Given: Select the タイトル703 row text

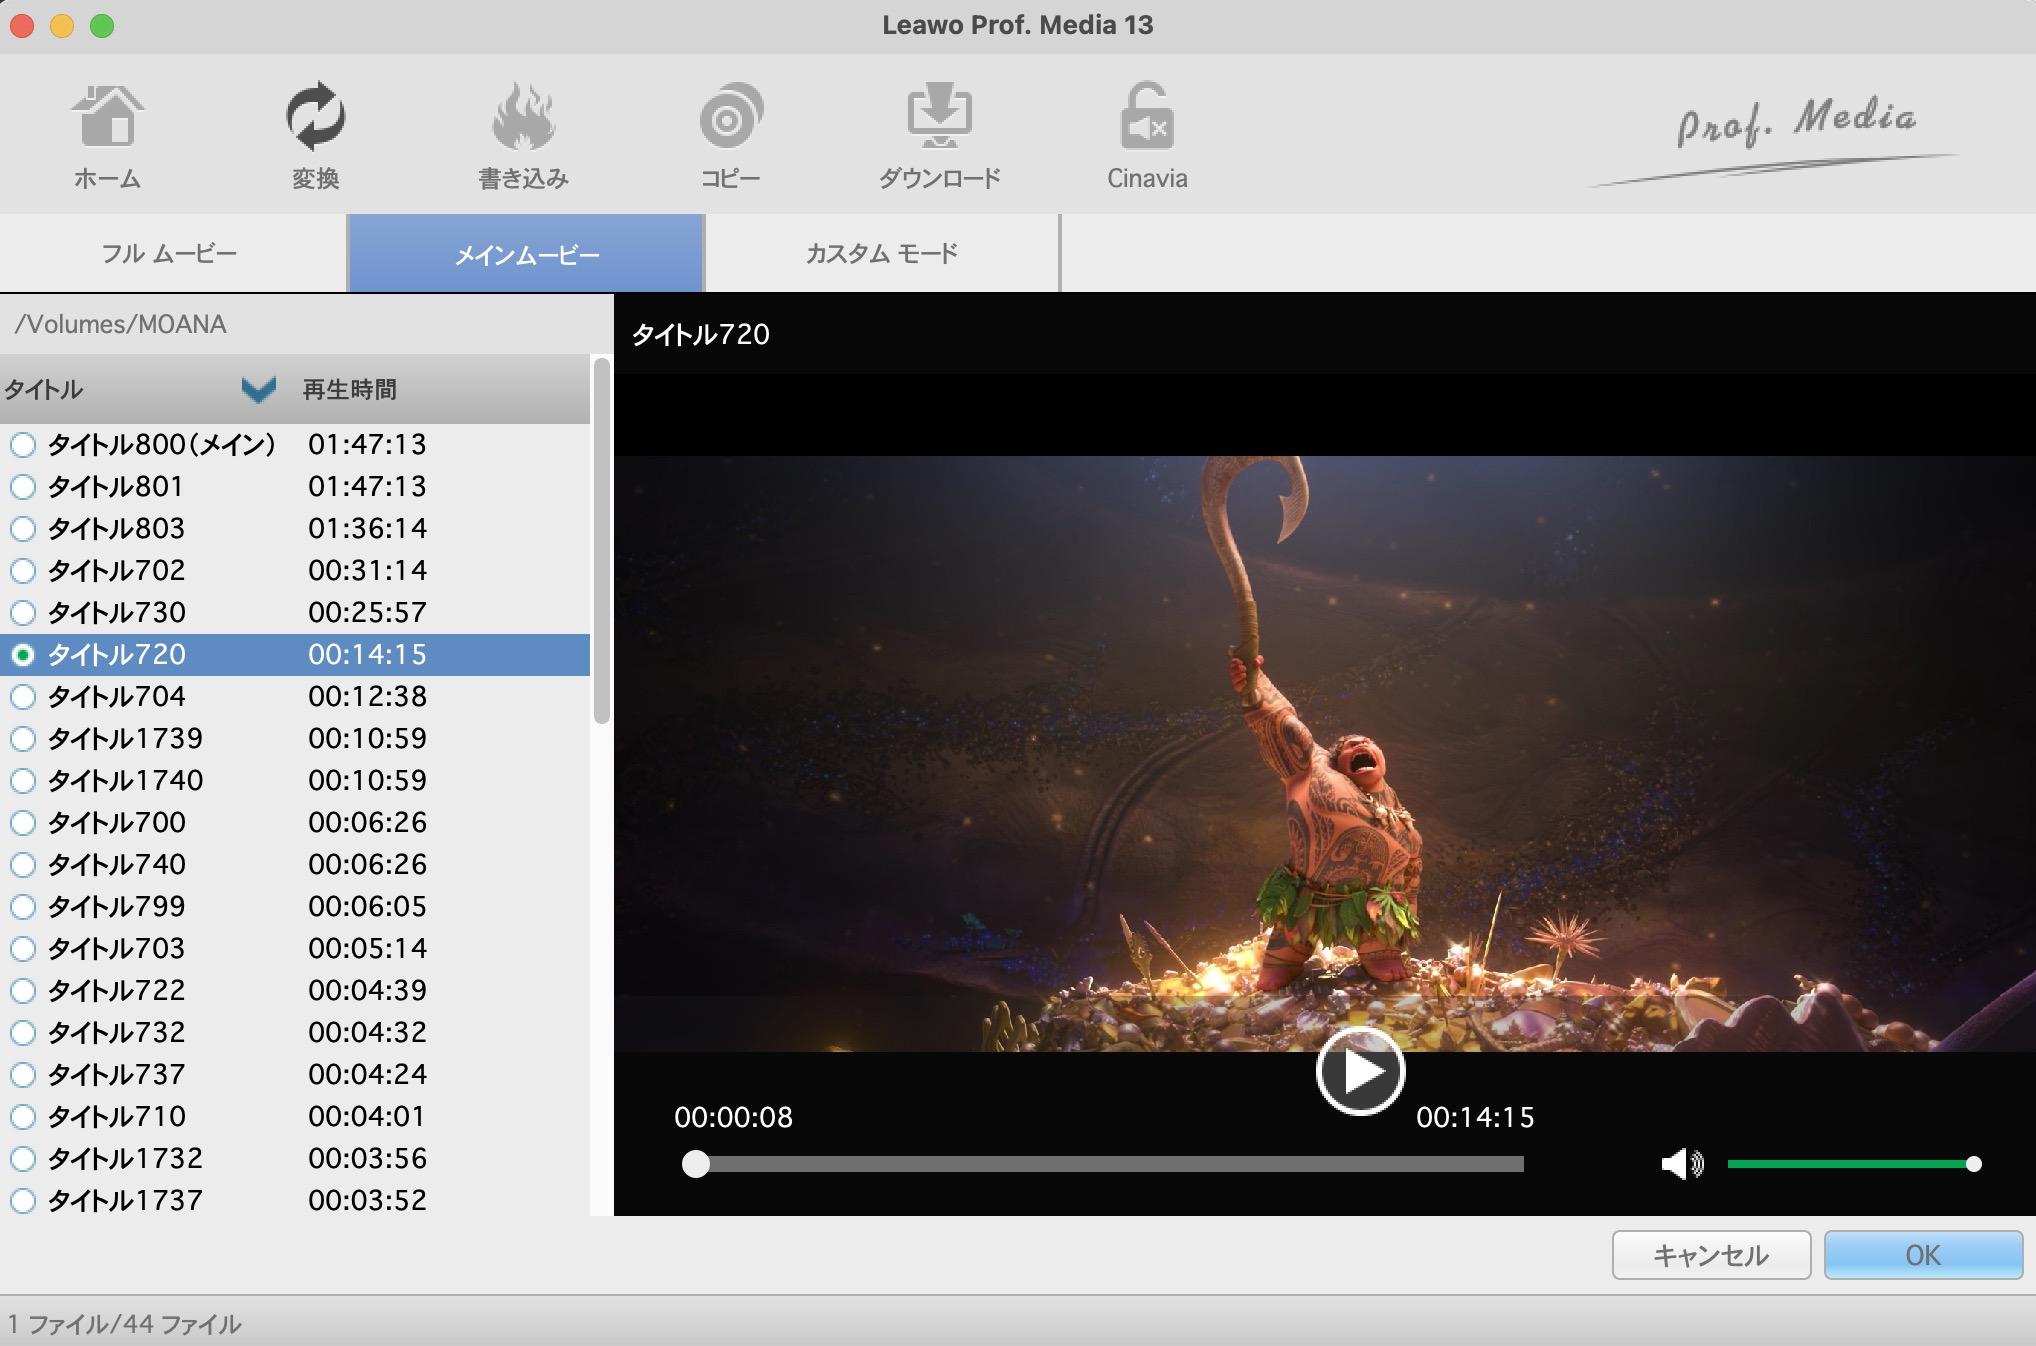Looking at the screenshot, I should [x=117, y=948].
